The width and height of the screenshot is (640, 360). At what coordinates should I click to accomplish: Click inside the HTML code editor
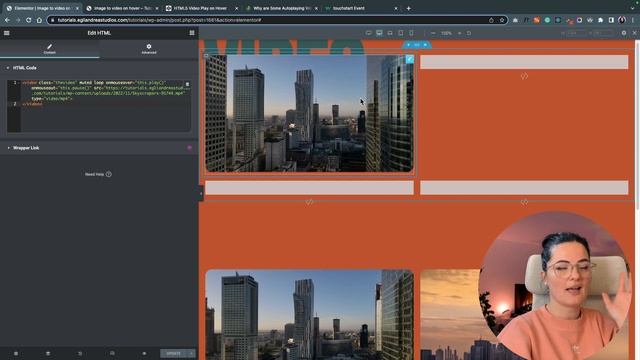tap(98, 106)
